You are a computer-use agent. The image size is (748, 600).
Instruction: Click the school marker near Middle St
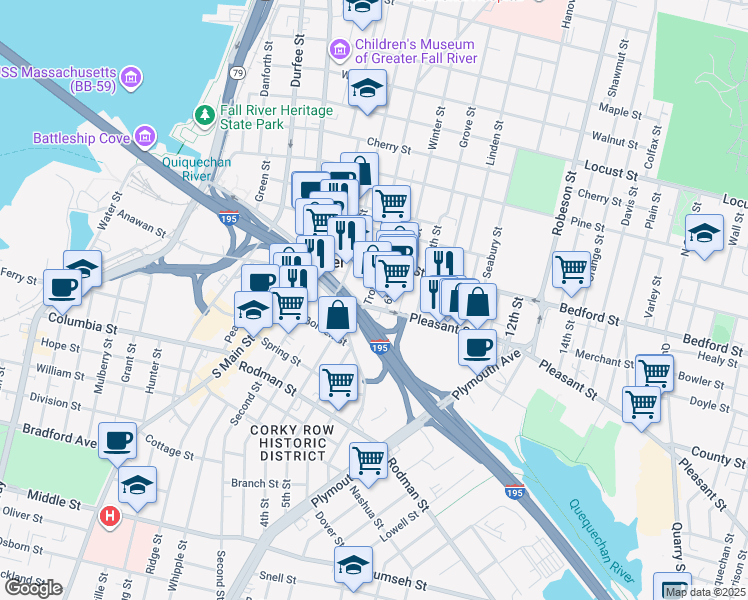137,485
